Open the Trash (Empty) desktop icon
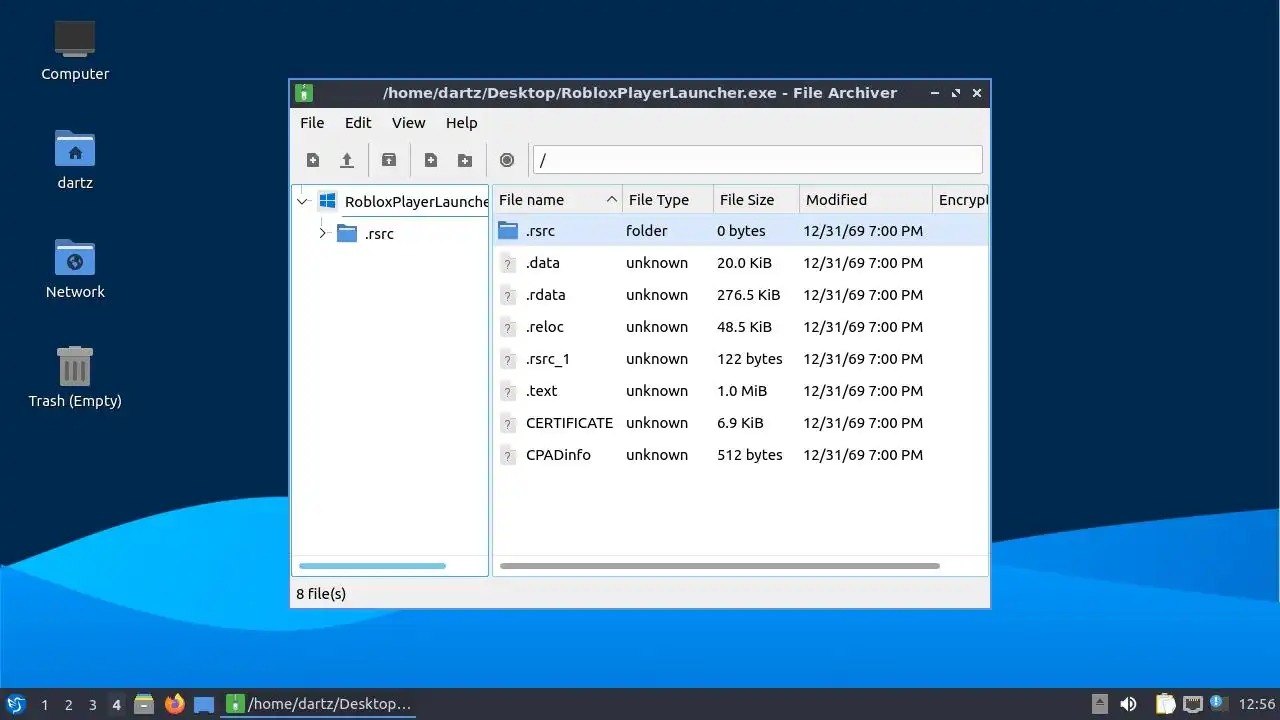 point(75,377)
